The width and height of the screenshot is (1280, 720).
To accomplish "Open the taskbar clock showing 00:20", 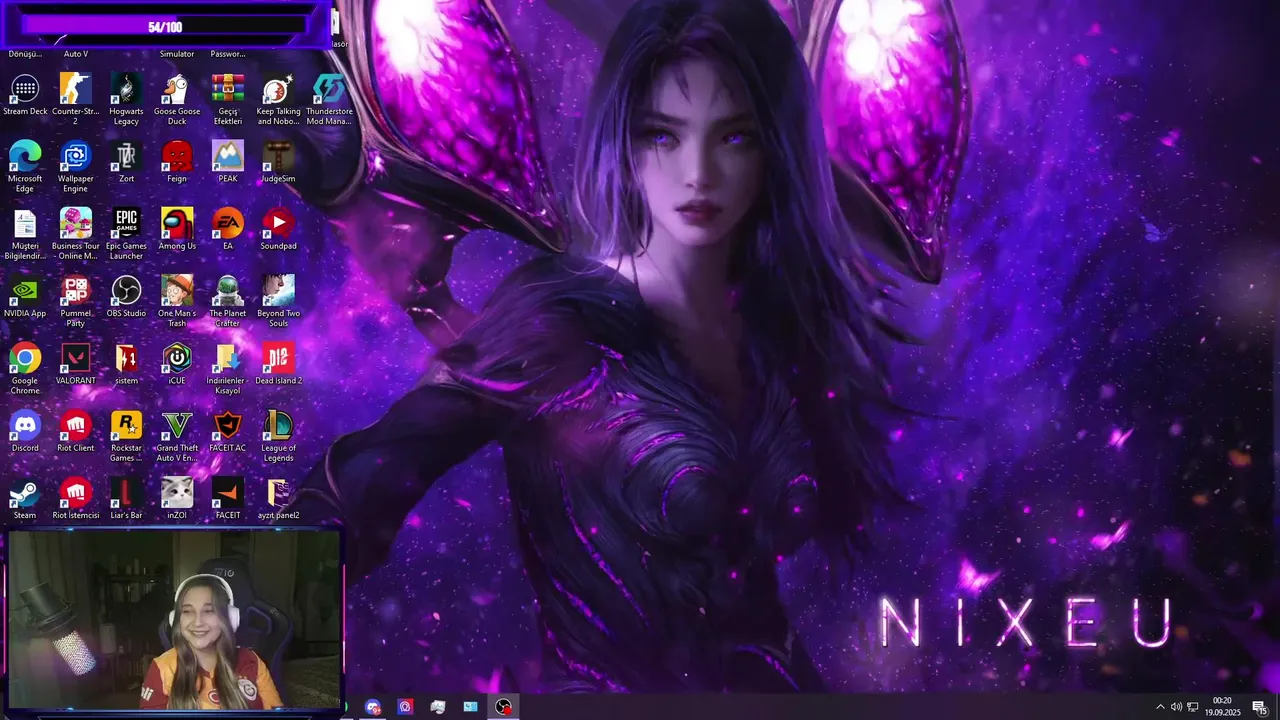I will pos(1222,707).
